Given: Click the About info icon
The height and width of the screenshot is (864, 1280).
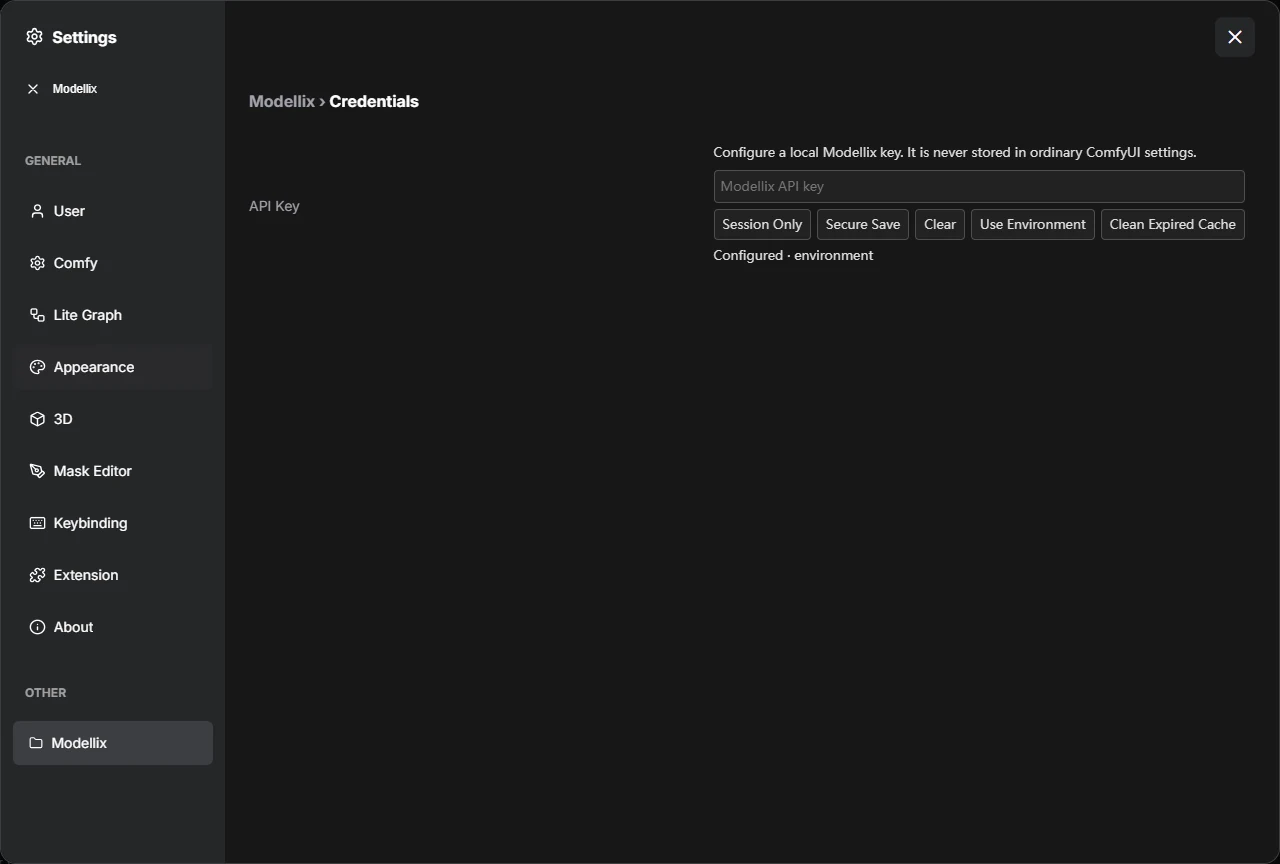Looking at the screenshot, I should point(37,627).
